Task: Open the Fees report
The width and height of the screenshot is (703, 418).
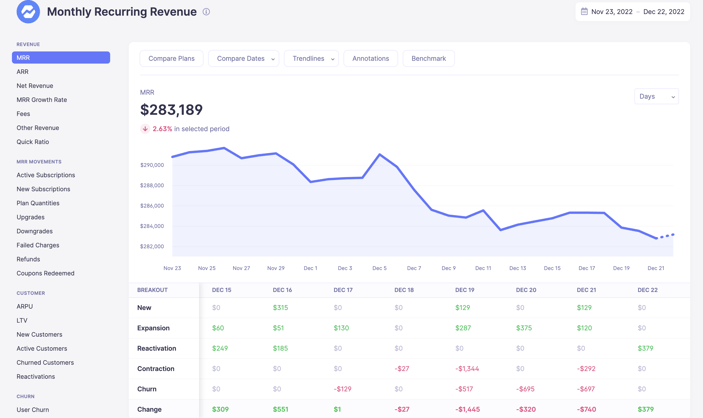Action: coord(23,113)
